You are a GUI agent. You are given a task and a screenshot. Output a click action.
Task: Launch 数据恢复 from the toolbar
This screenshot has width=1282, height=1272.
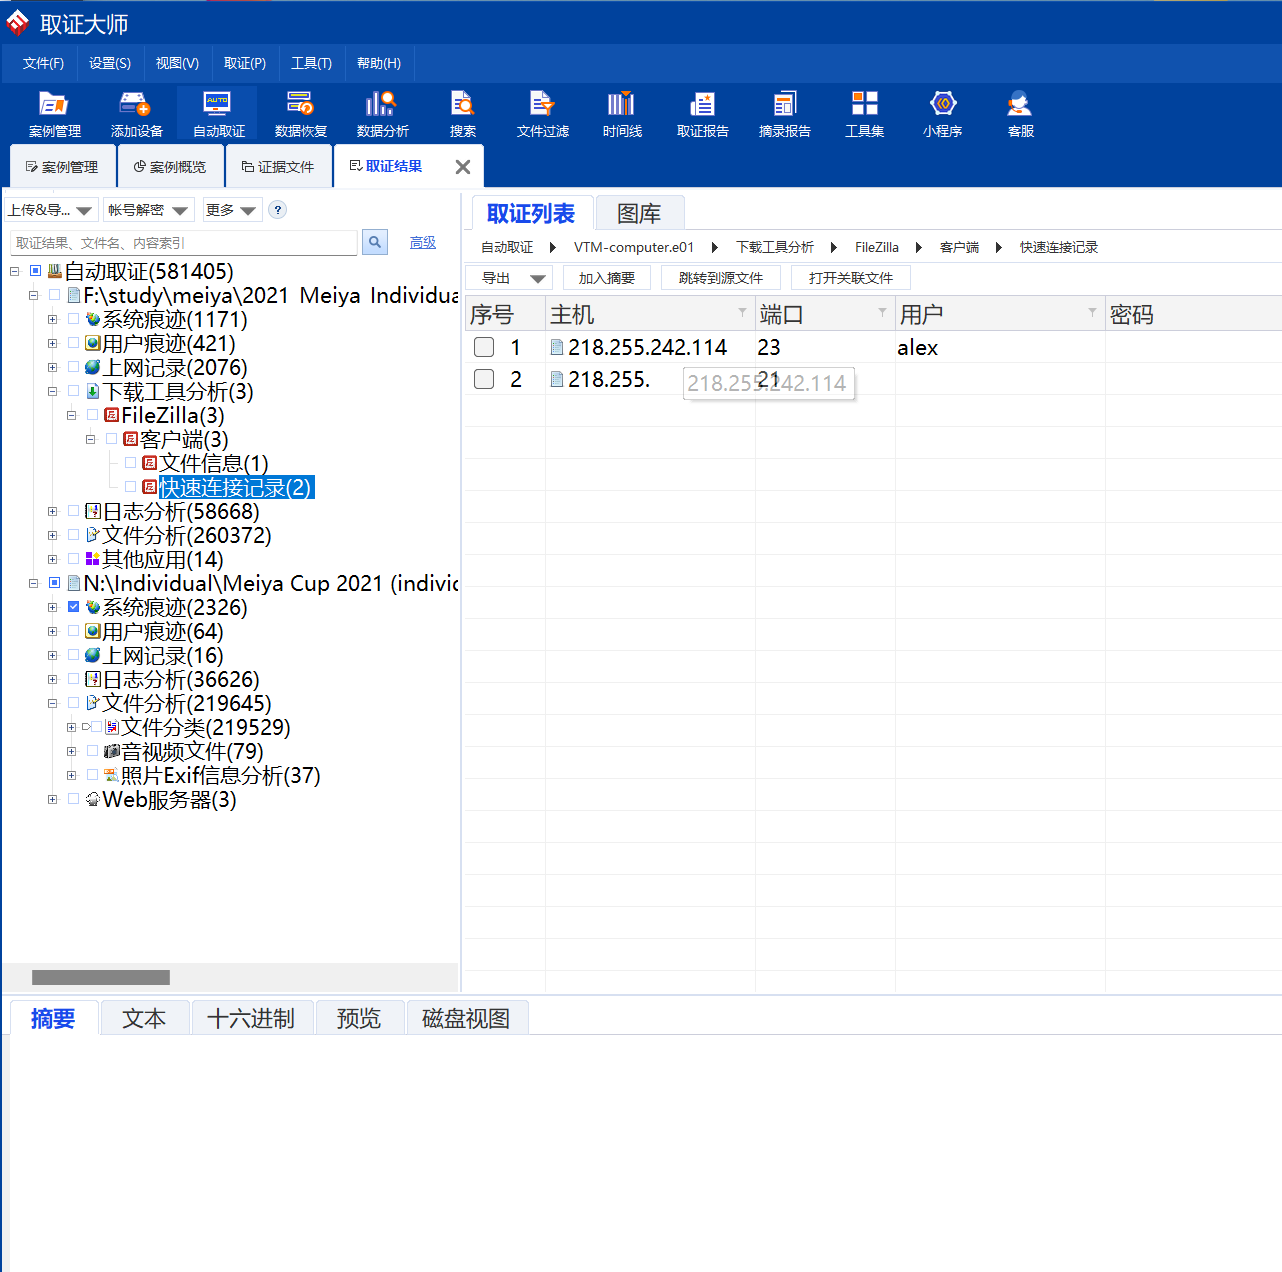click(300, 113)
